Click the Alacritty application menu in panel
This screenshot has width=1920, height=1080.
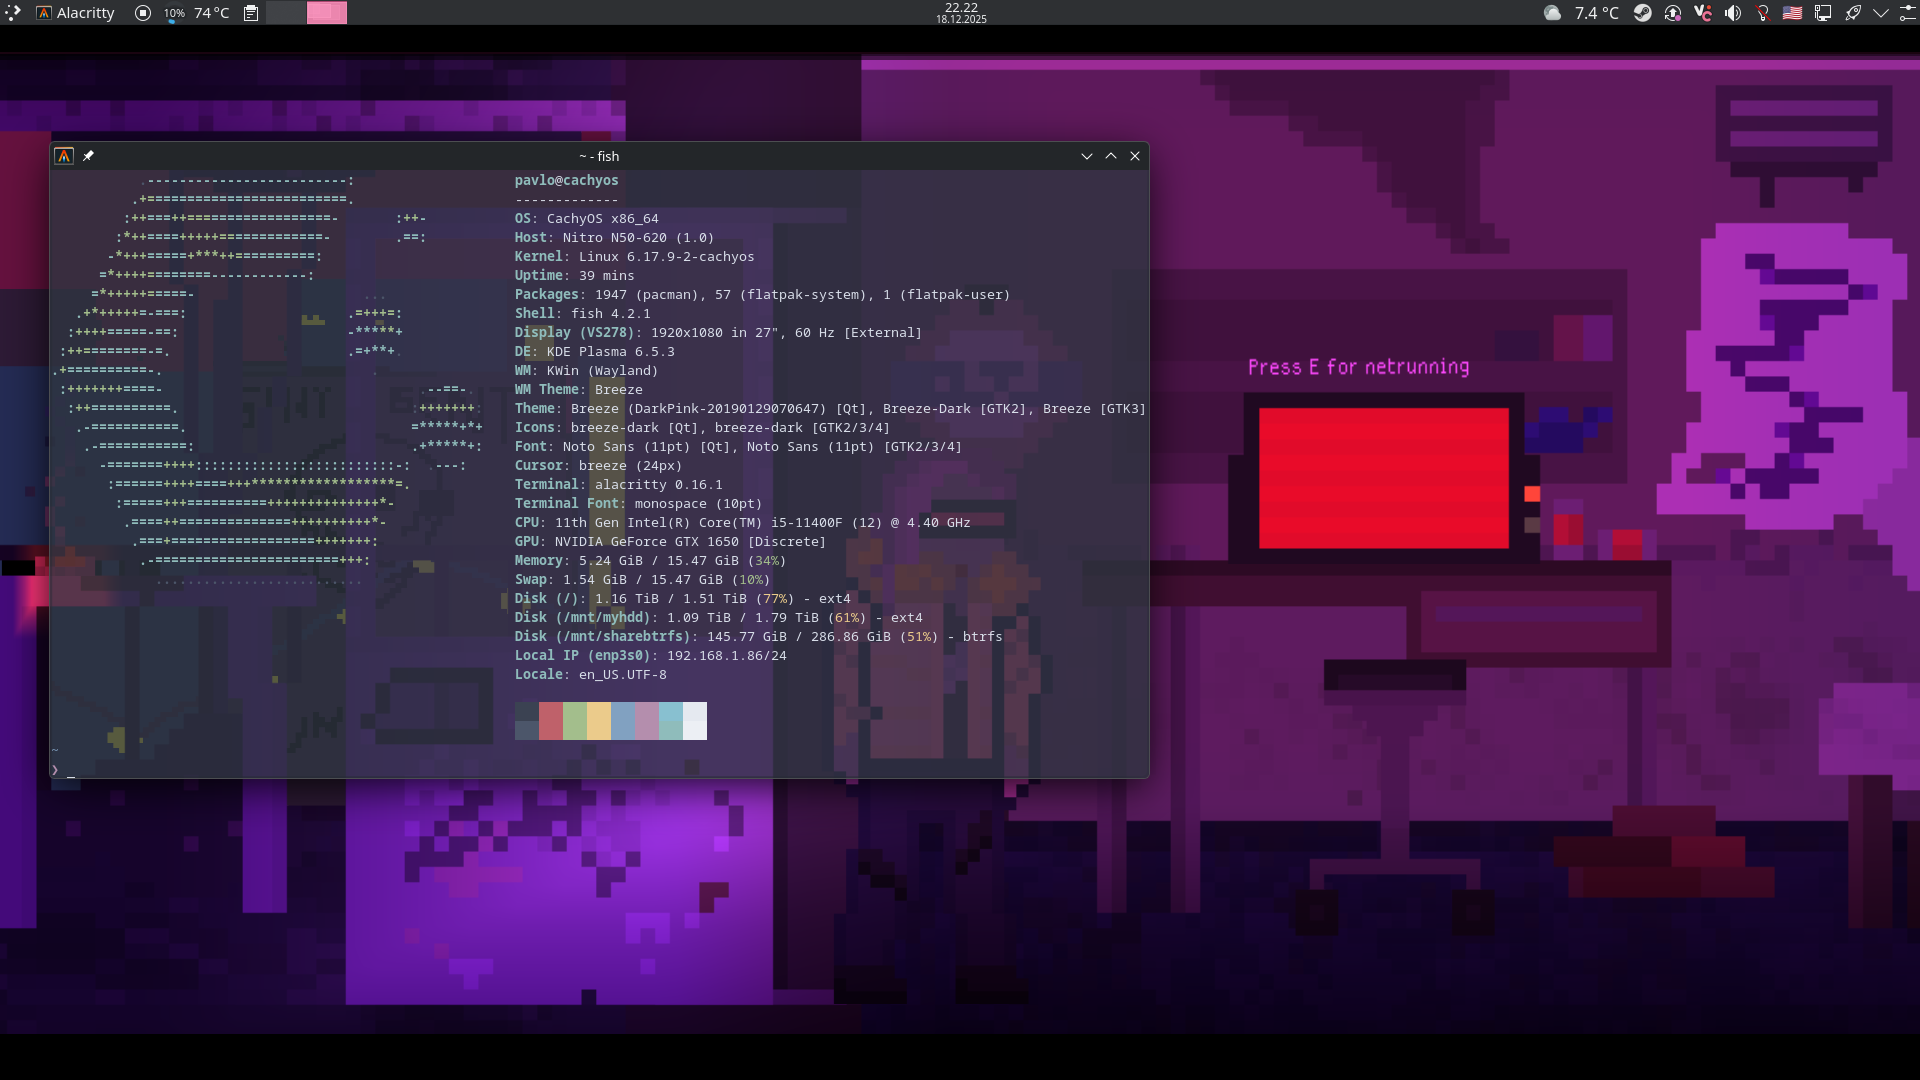tap(75, 13)
